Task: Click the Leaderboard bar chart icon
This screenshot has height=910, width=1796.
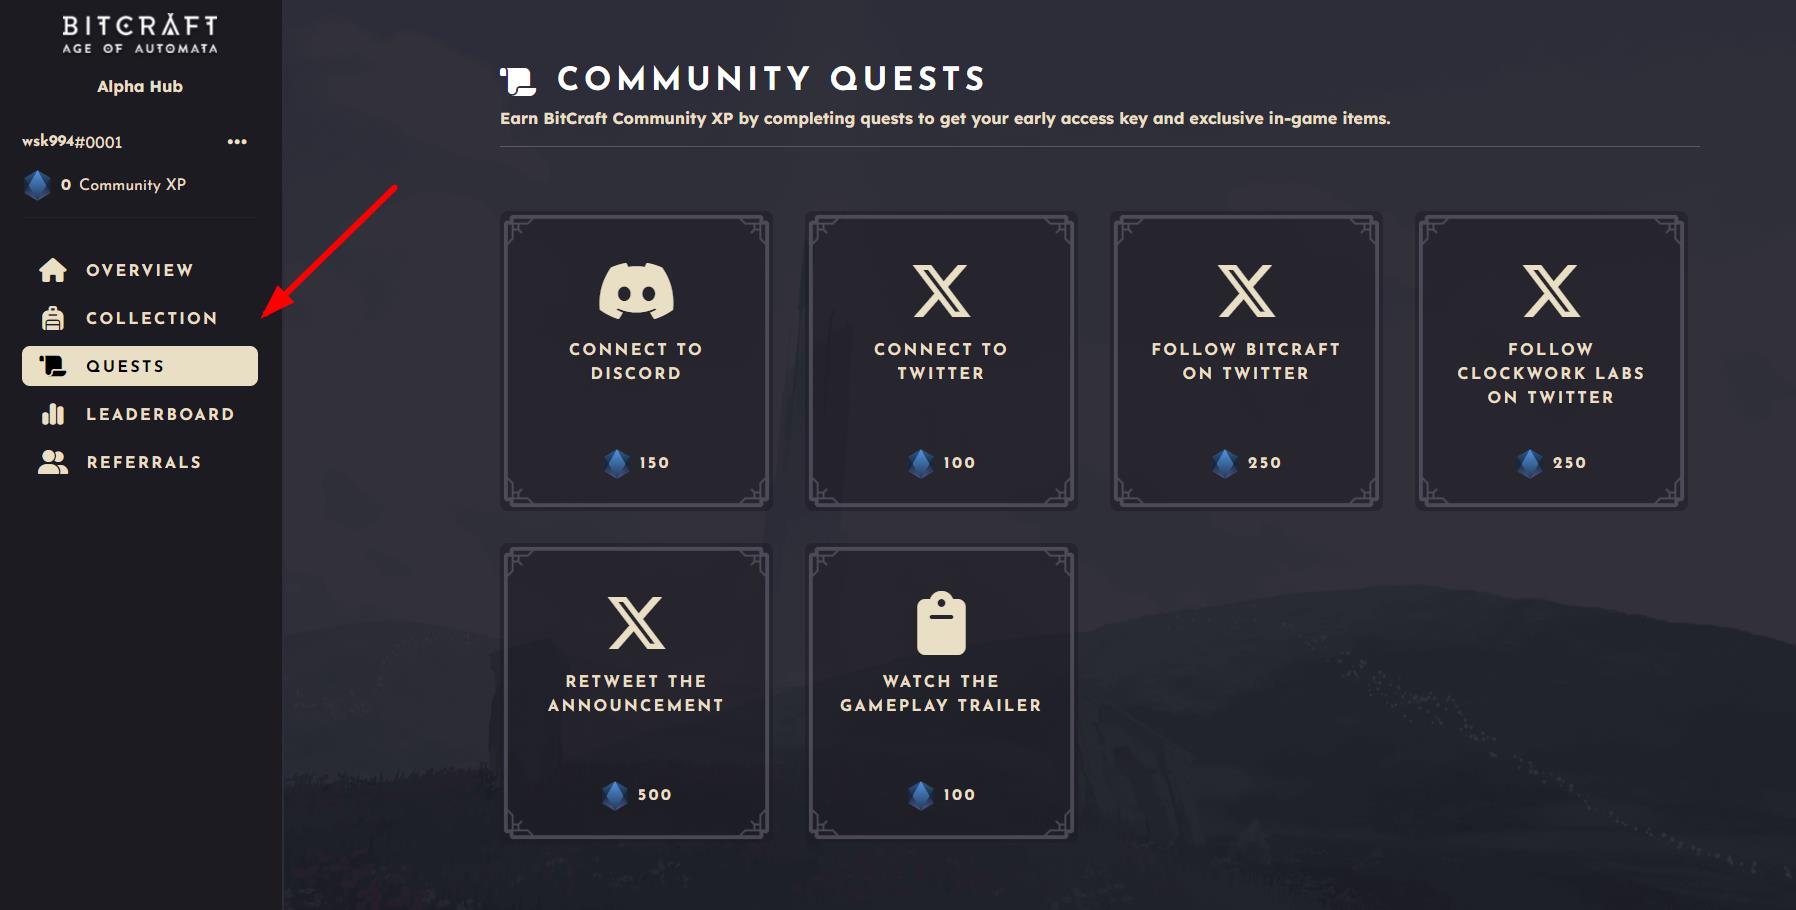Action: [x=53, y=414]
